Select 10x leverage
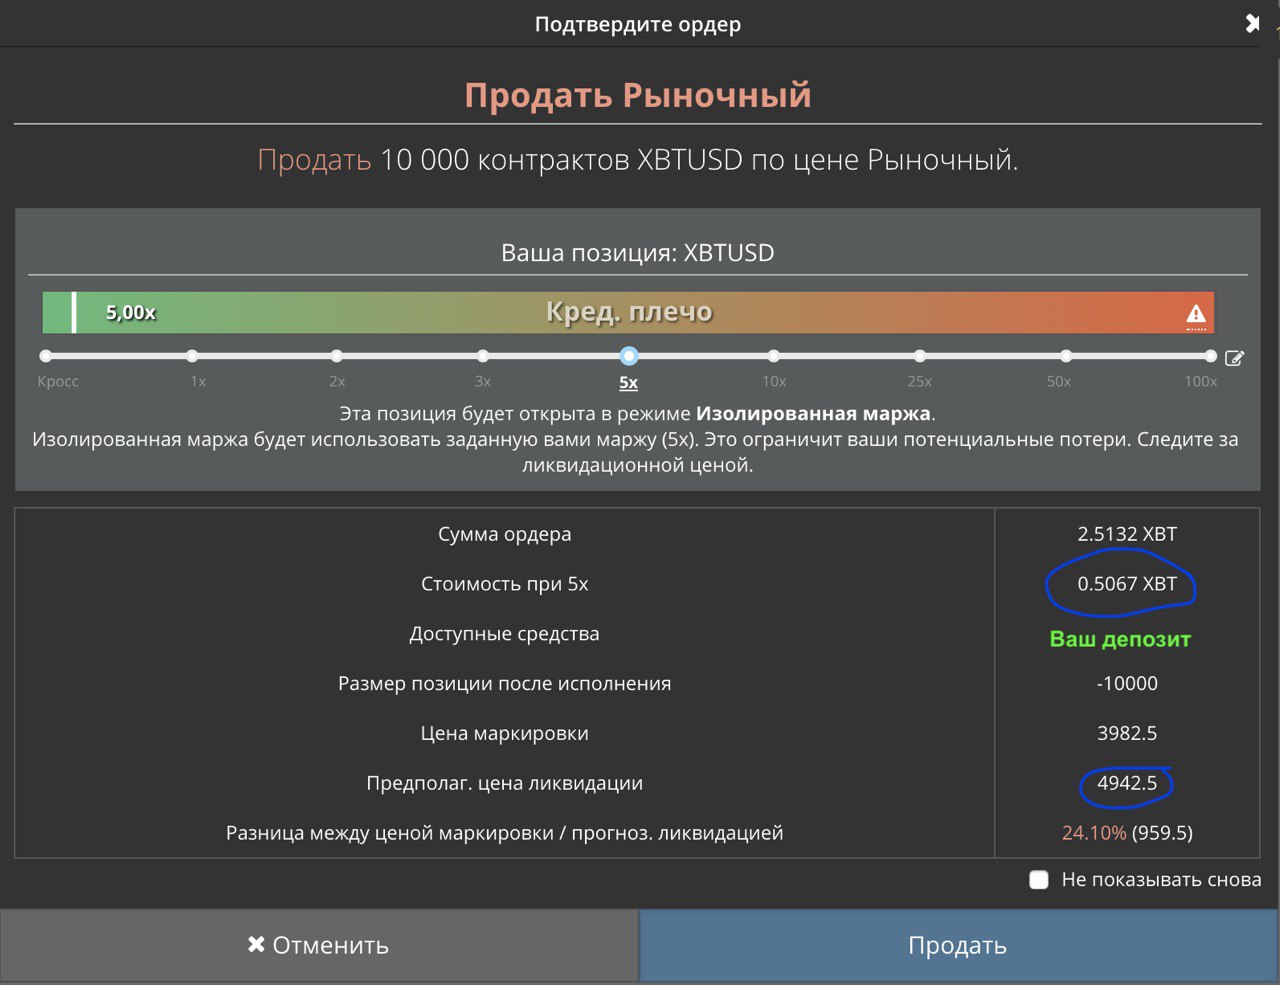Screen dimensions: 1280x985 [774, 355]
